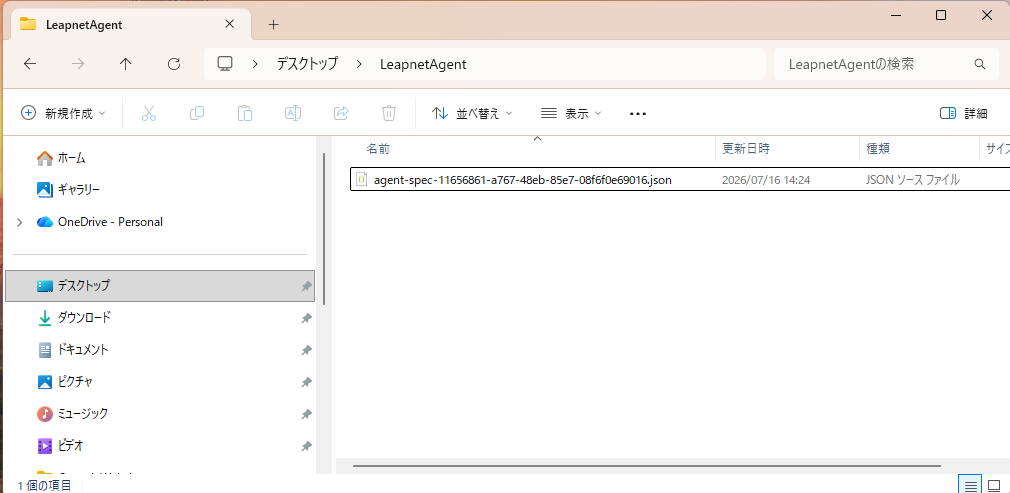
Task: Click the PC monitor icon in address bar
Action: (225, 64)
